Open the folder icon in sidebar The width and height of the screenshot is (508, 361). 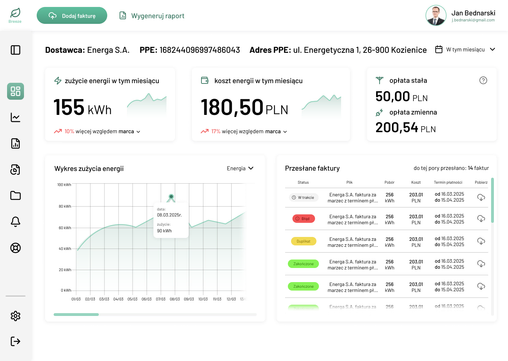point(15,196)
